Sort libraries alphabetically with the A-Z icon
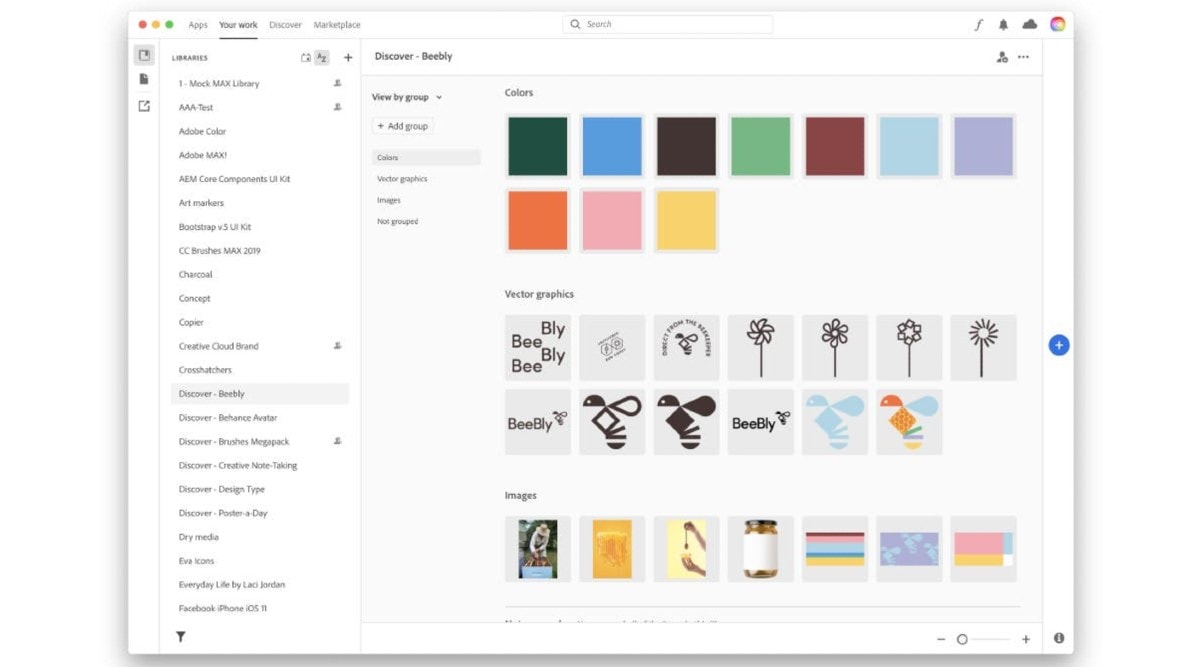Screen dimensions: 1200x667 (x=321, y=57)
